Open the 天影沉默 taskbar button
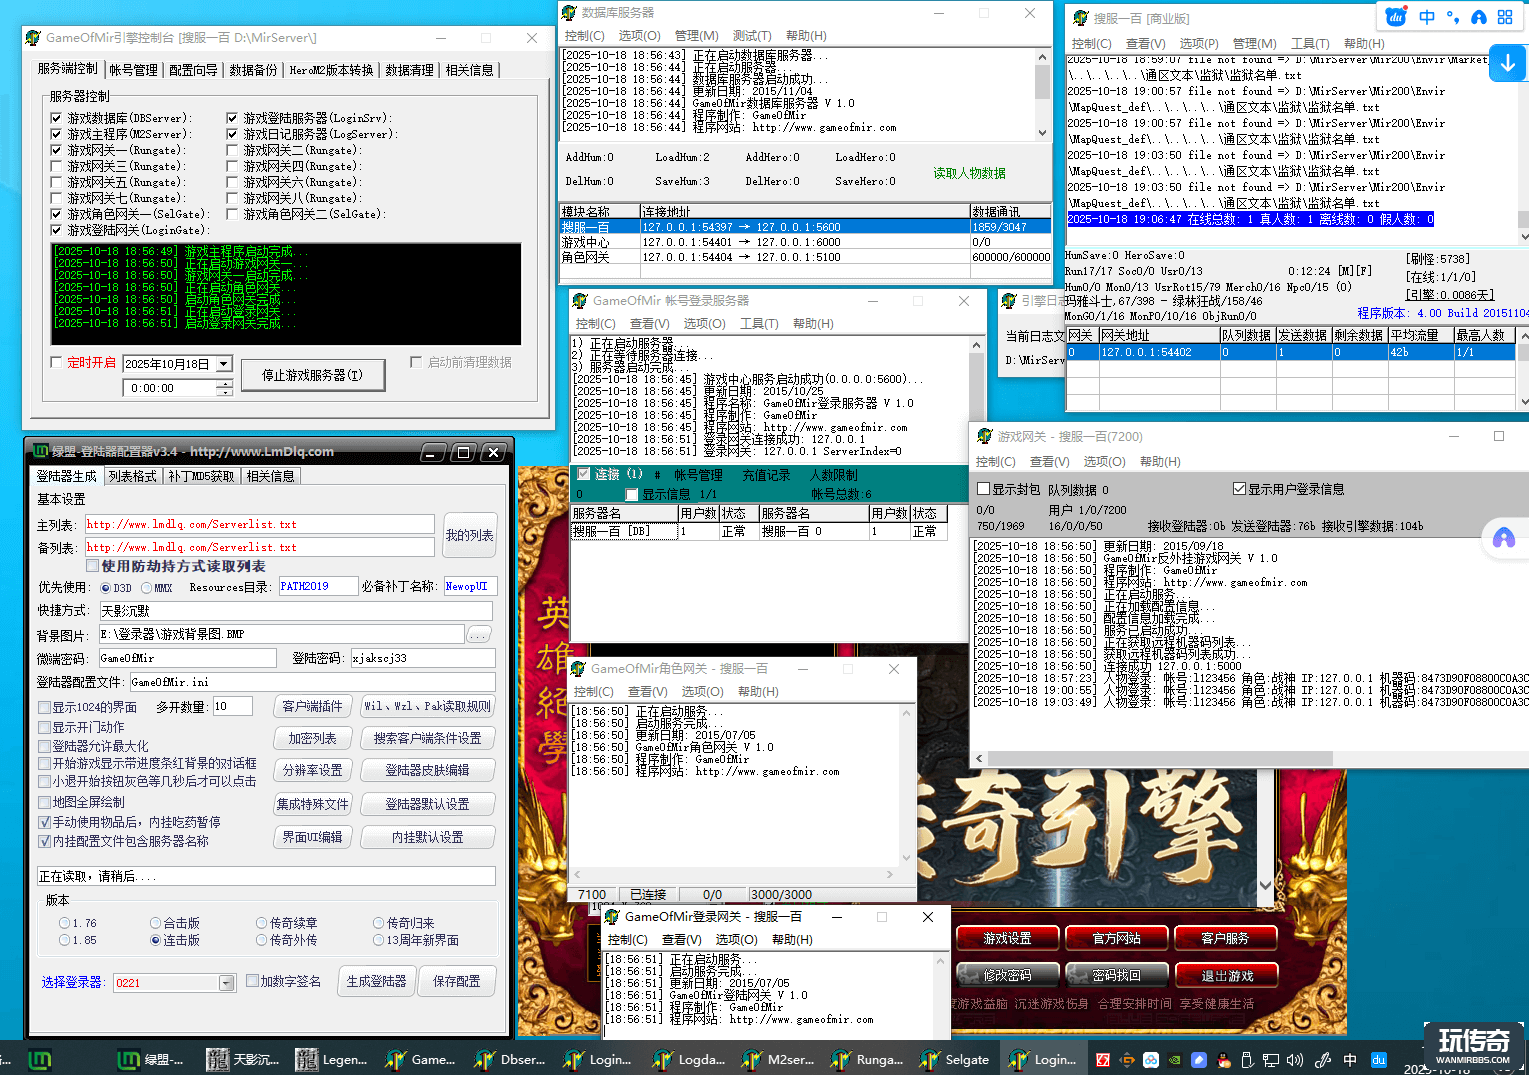This screenshot has width=1529, height=1075. [x=242, y=1059]
